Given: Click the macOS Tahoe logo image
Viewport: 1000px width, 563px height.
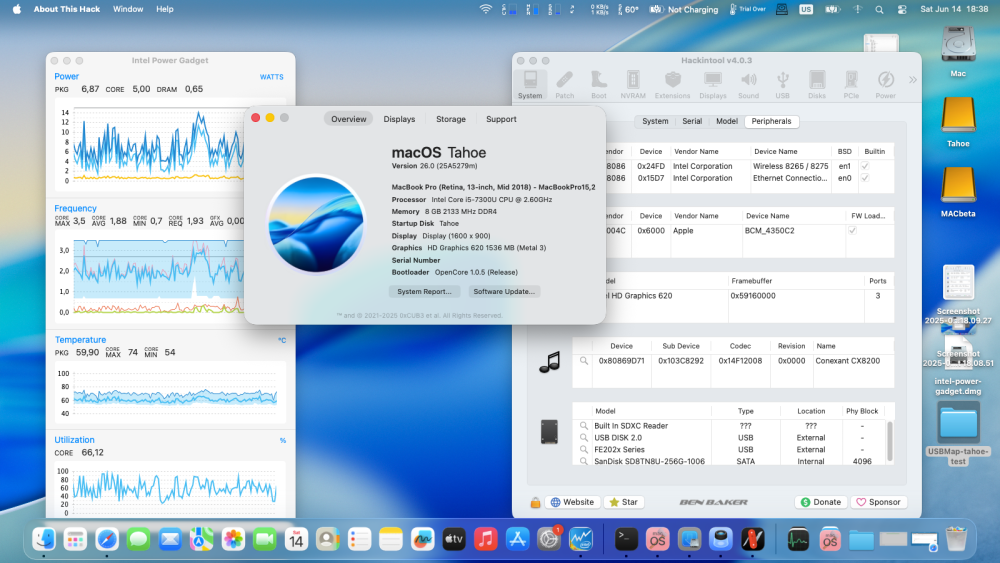Looking at the screenshot, I should 316,224.
